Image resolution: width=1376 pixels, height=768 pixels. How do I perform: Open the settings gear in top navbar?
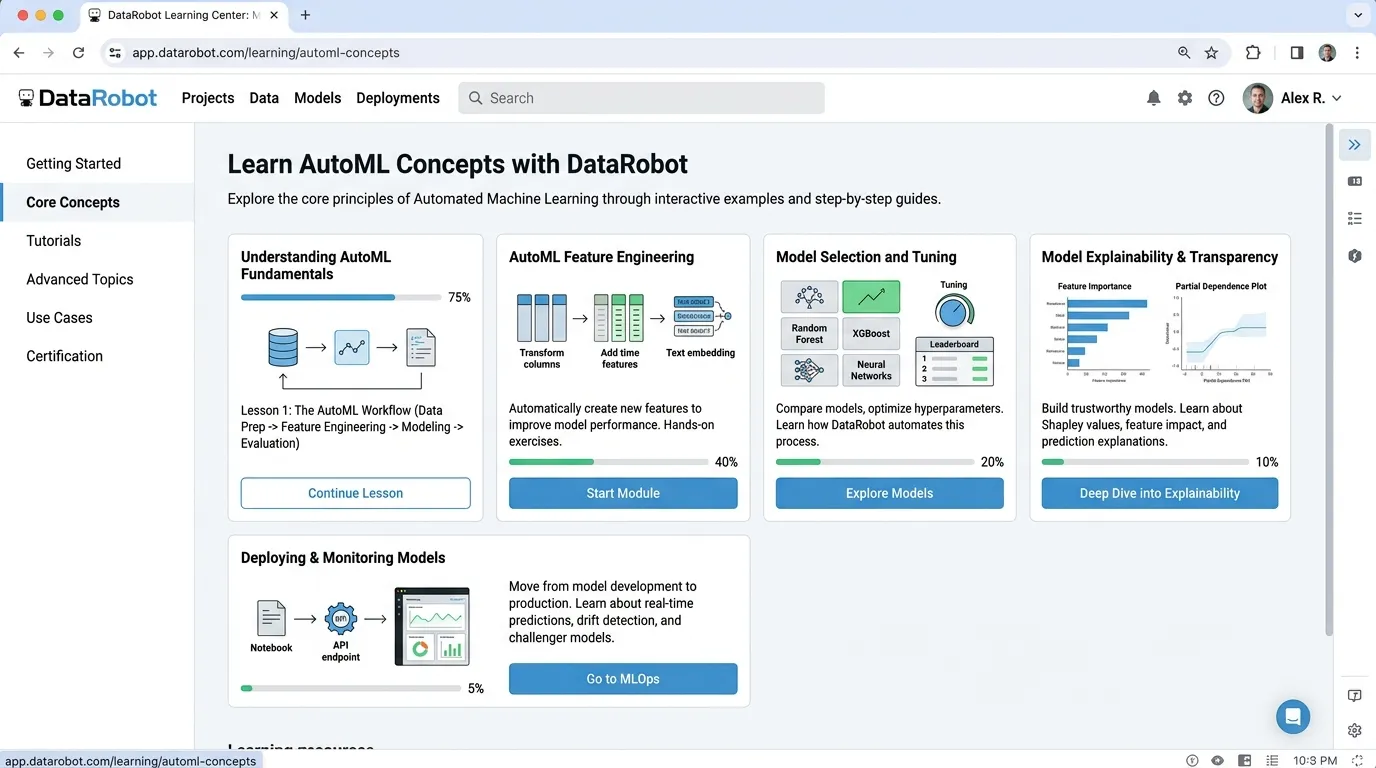1185,98
